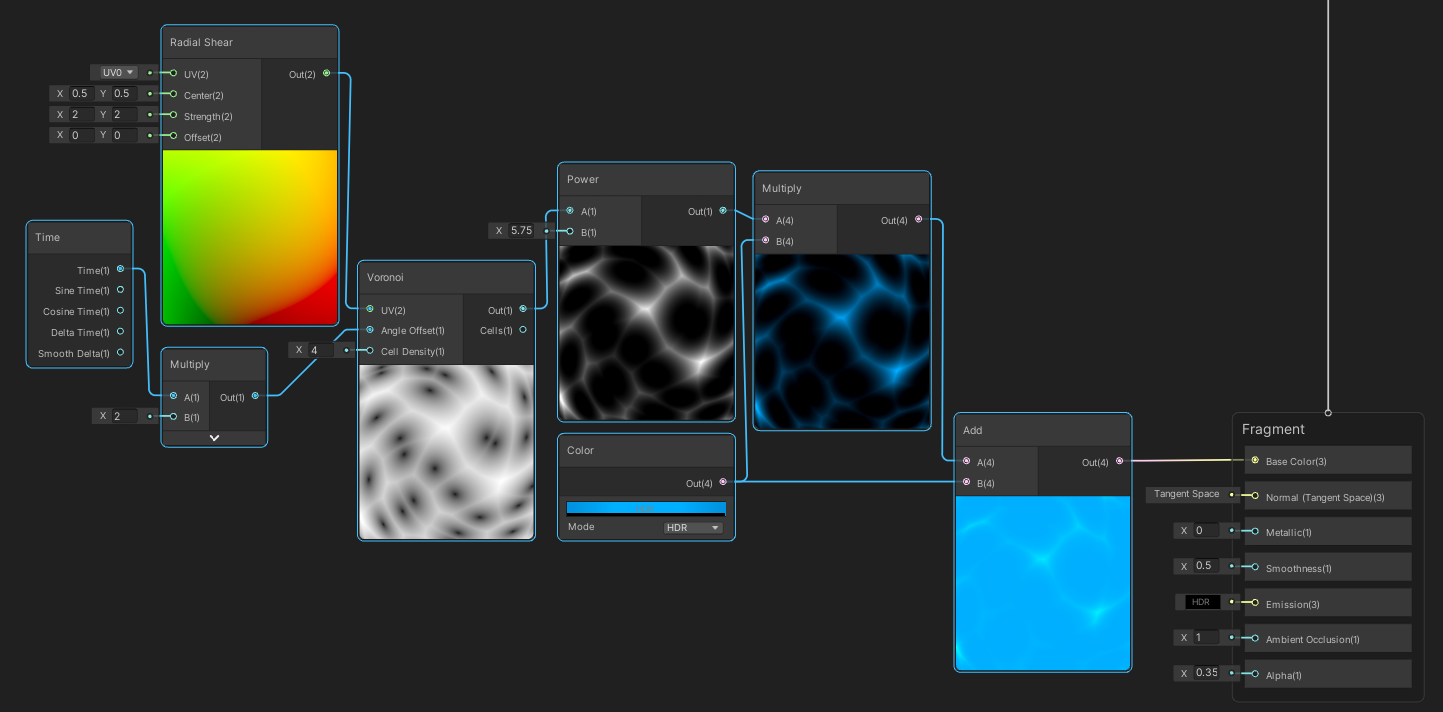Select the Fragment block title
The height and width of the screenshot is (712, 1443).
(x=1273, y=429)
